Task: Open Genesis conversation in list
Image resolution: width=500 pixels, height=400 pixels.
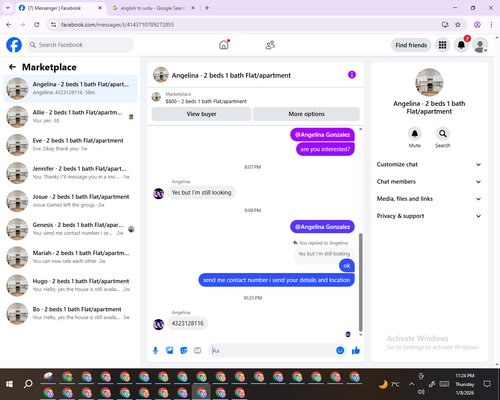Action: (x=70, y=229)
